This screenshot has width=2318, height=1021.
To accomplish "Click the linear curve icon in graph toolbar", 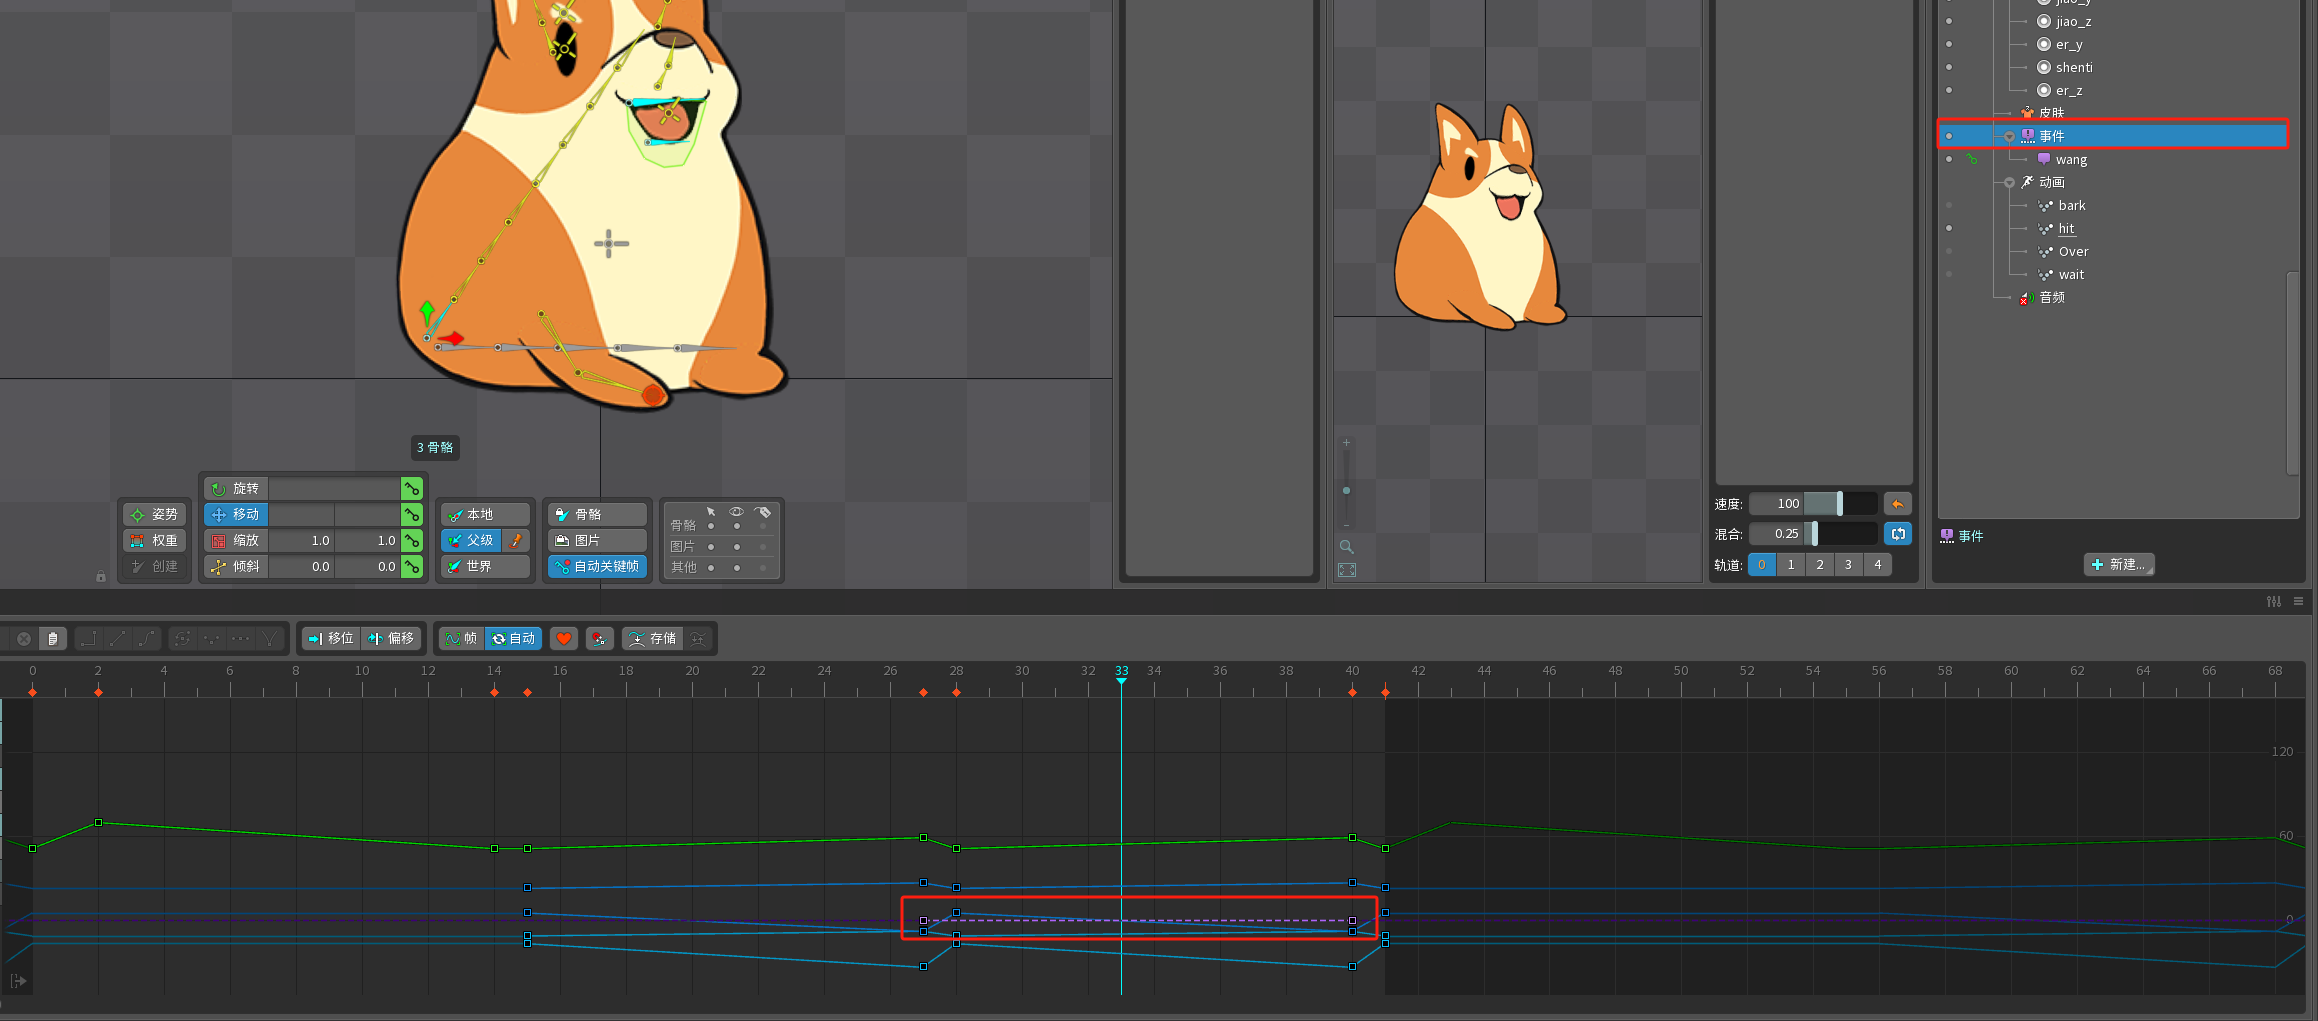I will [118, 638].
